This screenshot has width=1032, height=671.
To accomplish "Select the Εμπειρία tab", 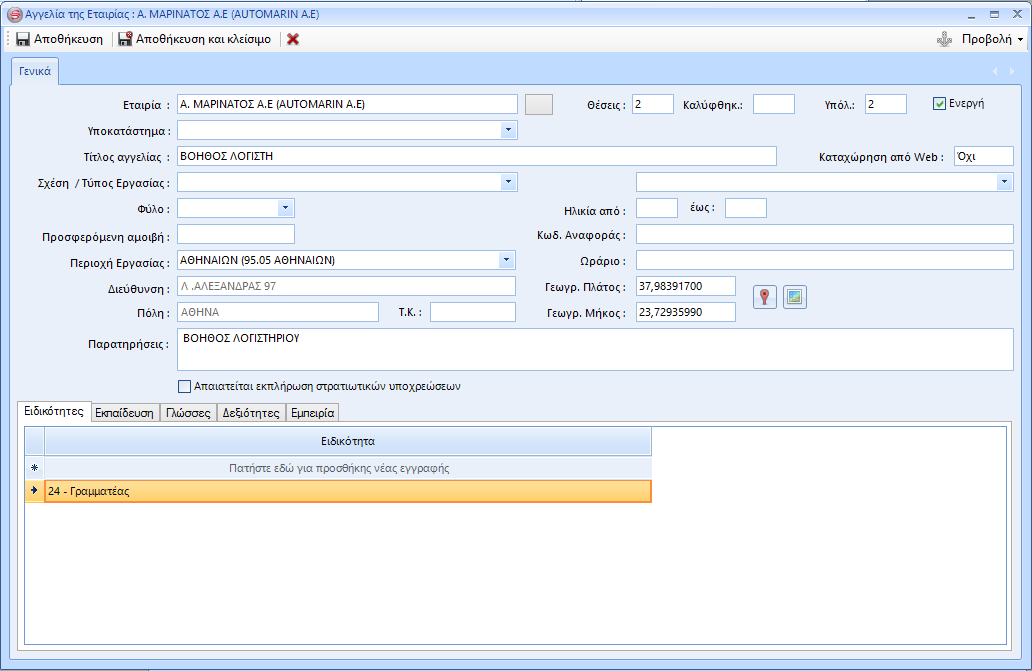I will pos(312,413).
